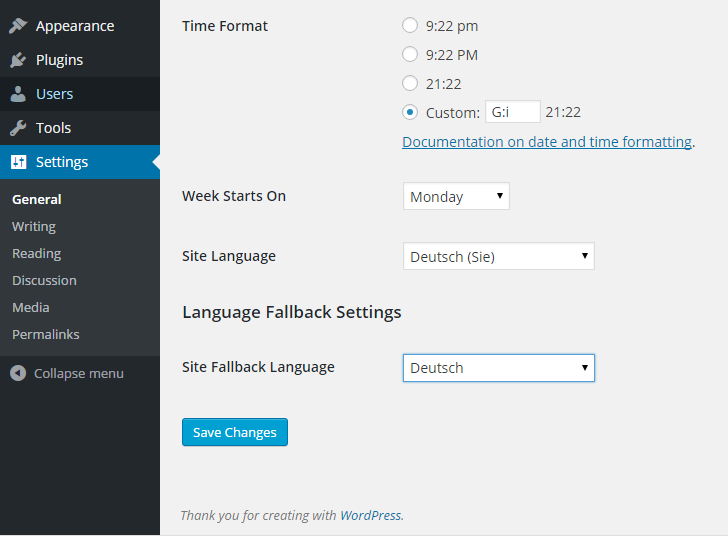Click the Settings sliders icon

19,162
